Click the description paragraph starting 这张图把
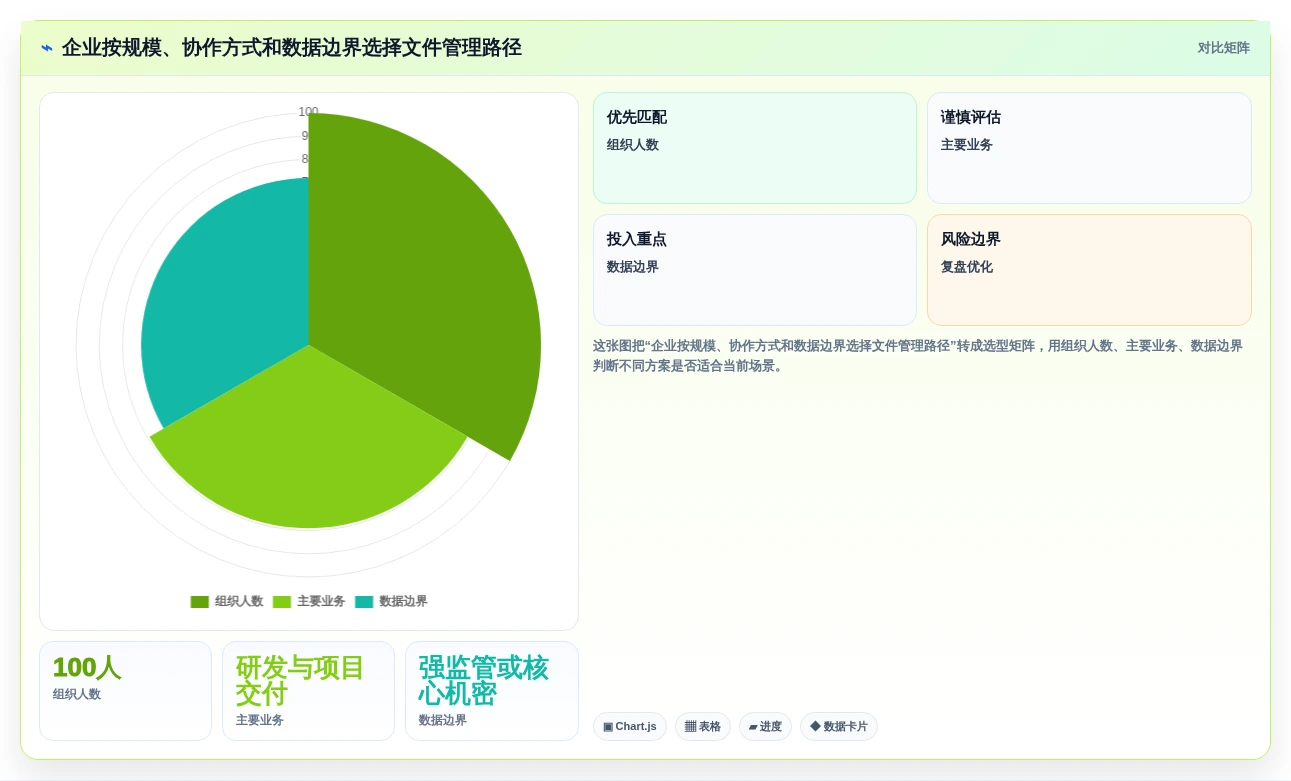 point(918,356)
